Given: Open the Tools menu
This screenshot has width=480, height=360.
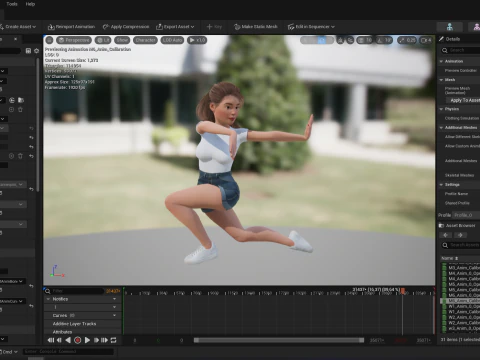Looking at the screenshot, I should pos(12,4).
